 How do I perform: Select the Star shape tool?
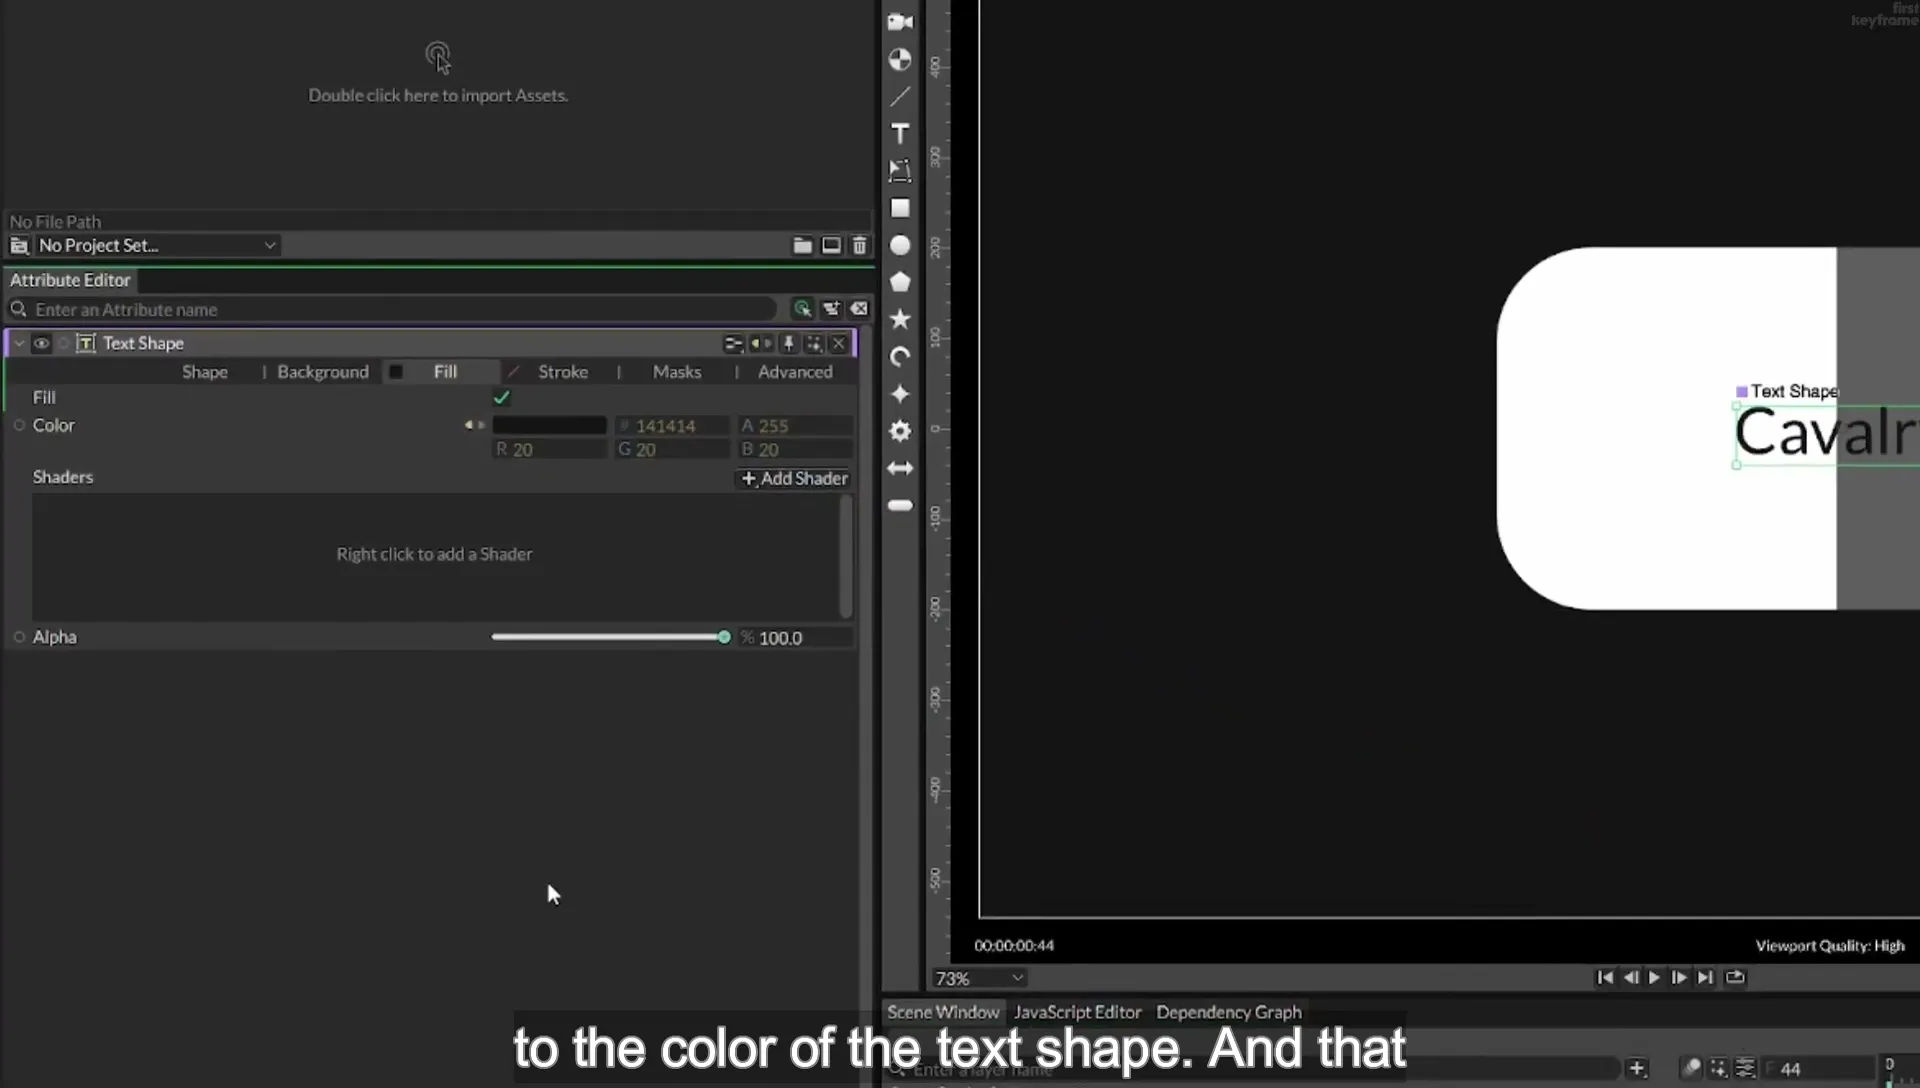(900, 319)
